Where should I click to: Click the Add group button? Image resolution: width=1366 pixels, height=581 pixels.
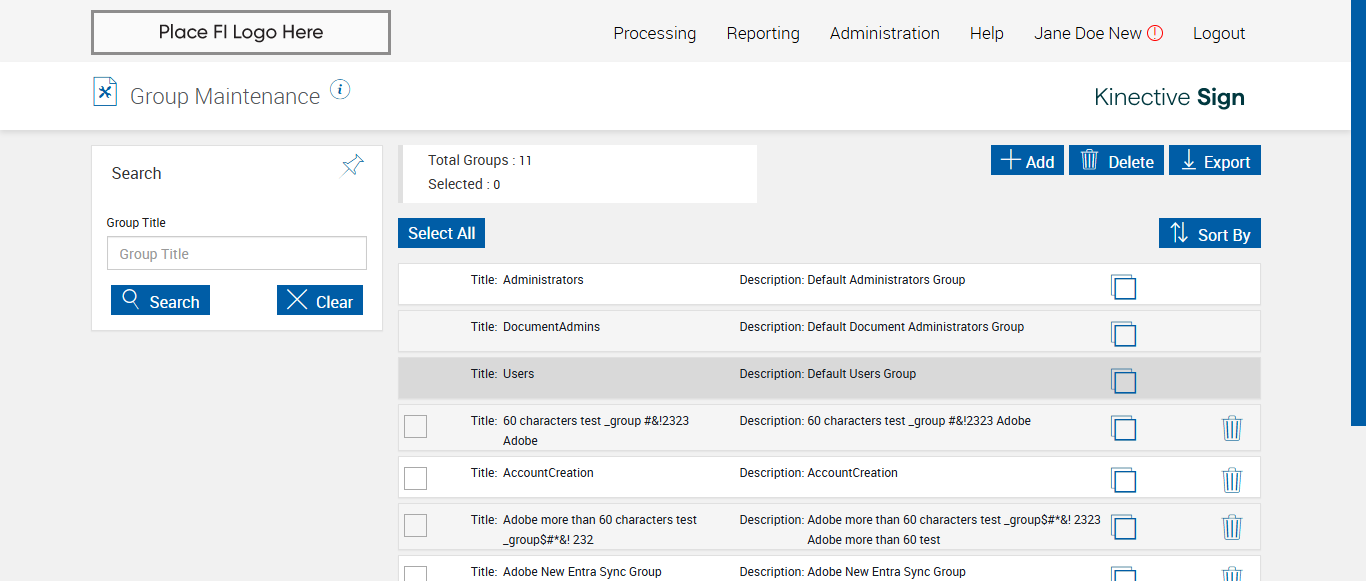click(1027, 161)
